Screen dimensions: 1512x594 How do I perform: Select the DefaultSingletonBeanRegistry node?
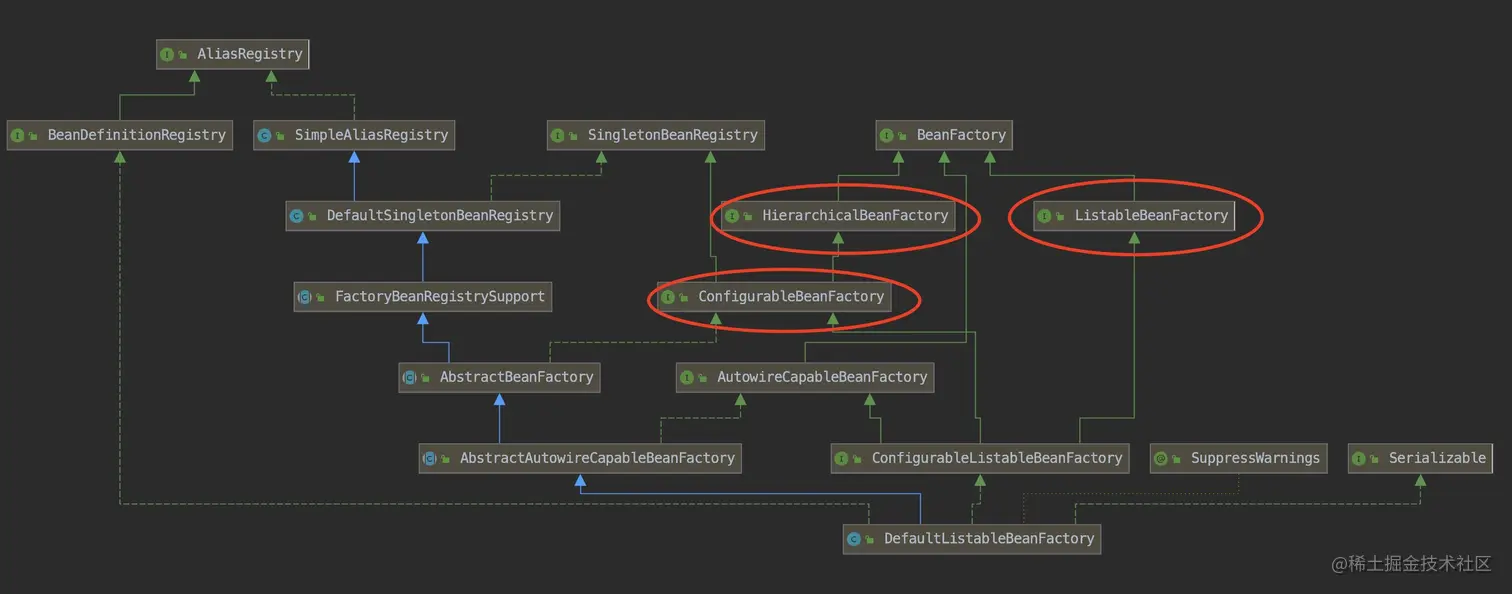coord(423,216)
